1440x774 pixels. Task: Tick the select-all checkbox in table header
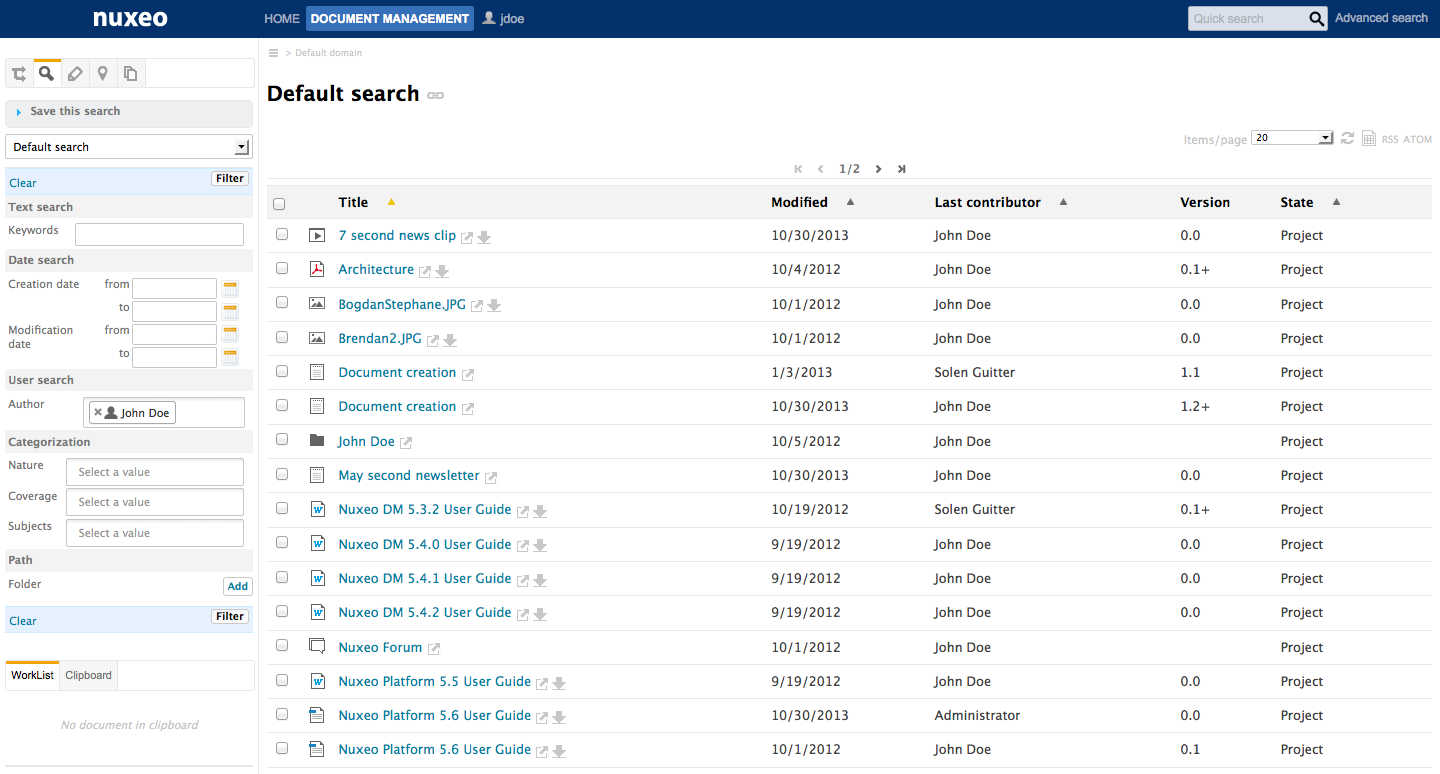click(279, 203)
